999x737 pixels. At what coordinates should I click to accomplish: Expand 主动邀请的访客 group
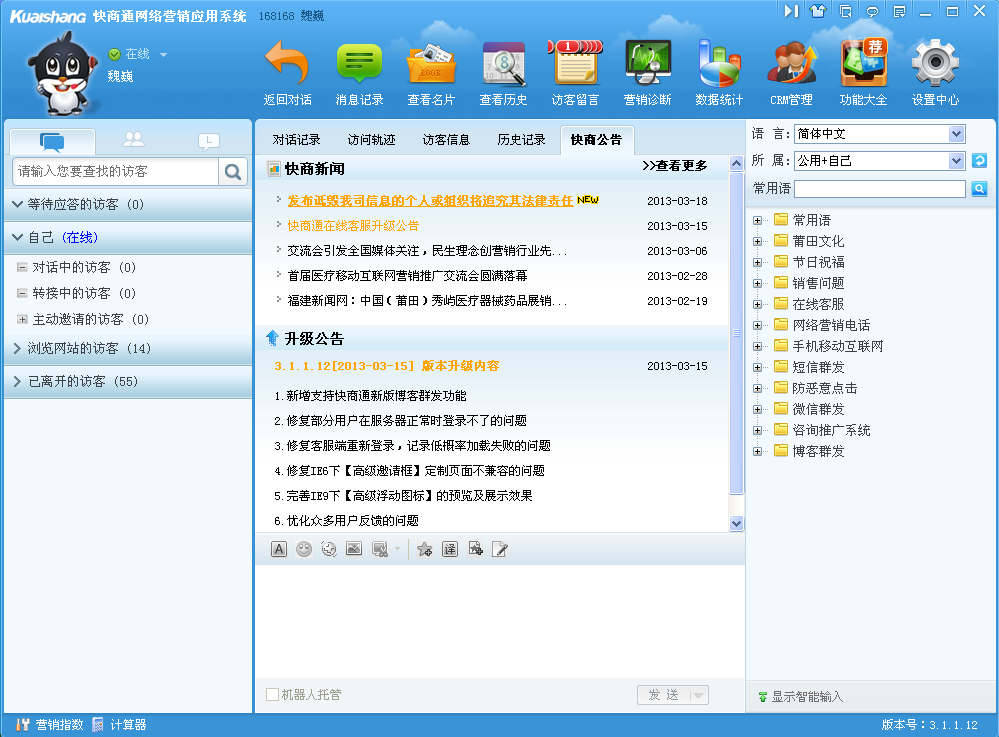pos(23,319)
